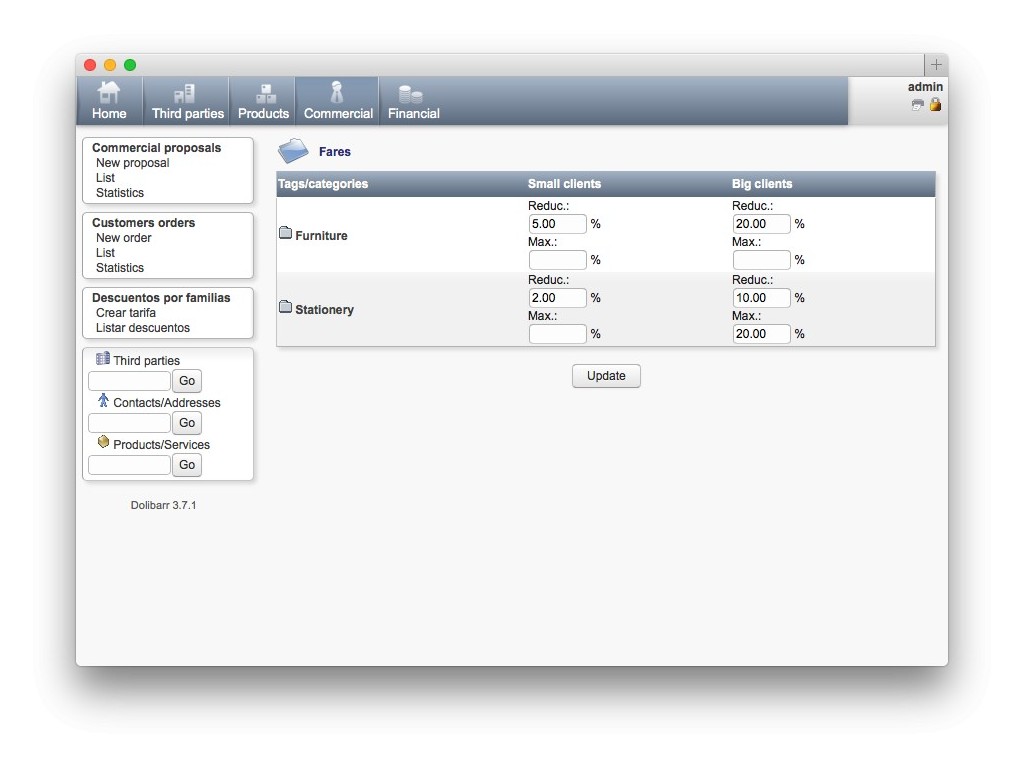Edit Stationery Big clients Reduc. field
Image resolution: width=1024 pixels, height=768 pixels.
coord(761,298)
